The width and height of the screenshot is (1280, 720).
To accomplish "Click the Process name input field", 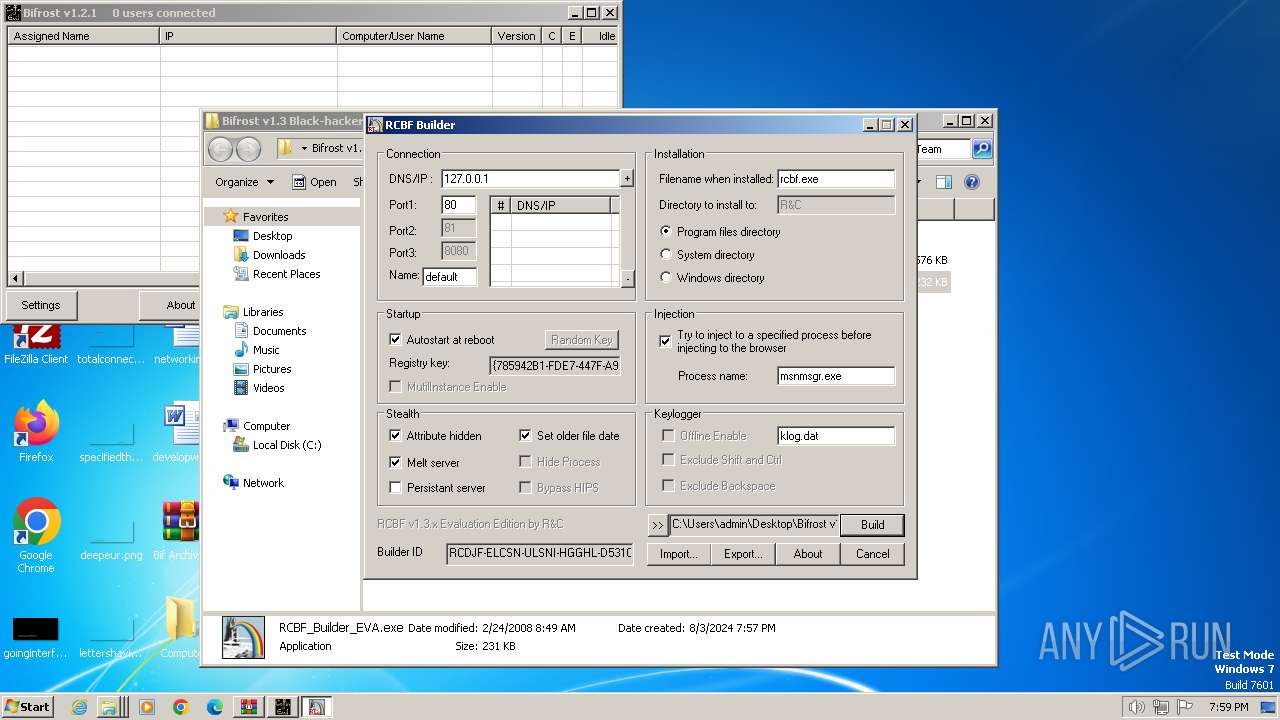I will 836,376.
